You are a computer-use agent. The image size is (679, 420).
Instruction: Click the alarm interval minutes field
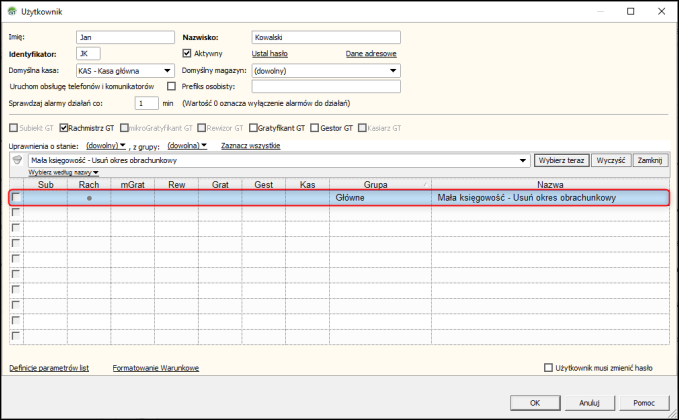tap(147, 103)
